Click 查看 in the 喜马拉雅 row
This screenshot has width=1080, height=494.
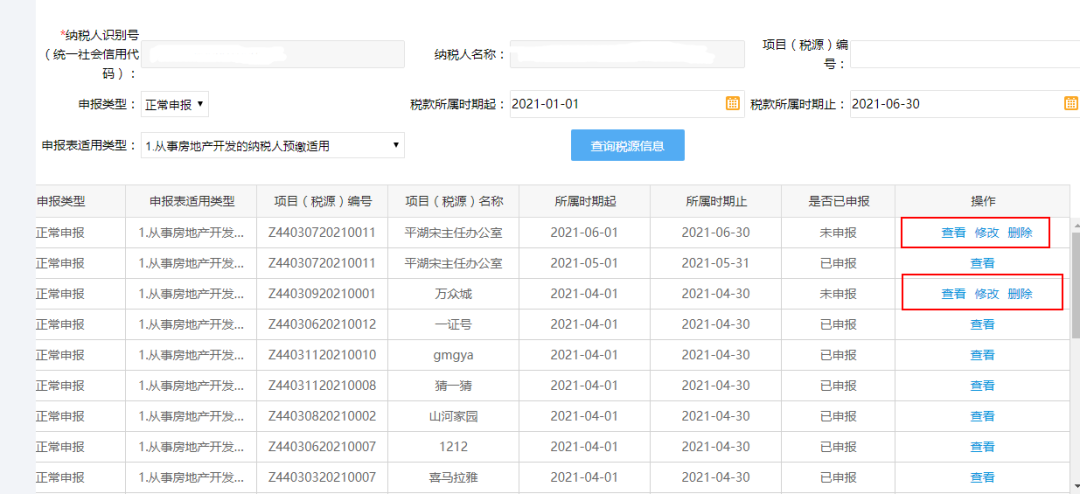982,477
